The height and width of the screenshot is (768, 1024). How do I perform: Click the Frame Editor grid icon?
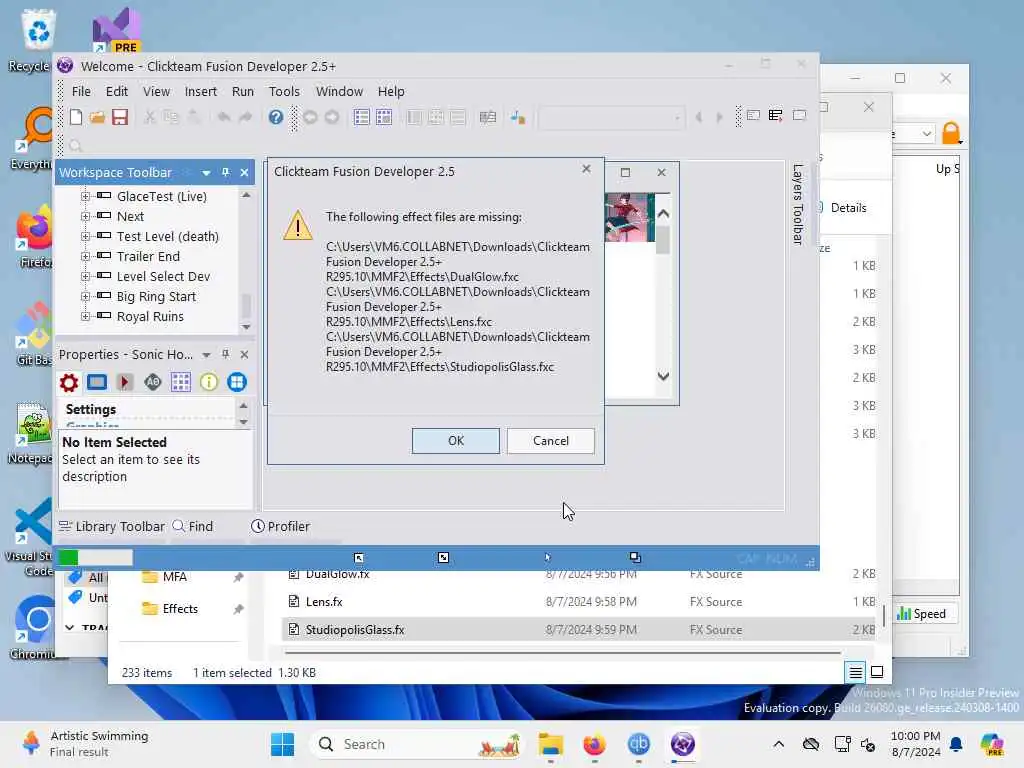384,117
